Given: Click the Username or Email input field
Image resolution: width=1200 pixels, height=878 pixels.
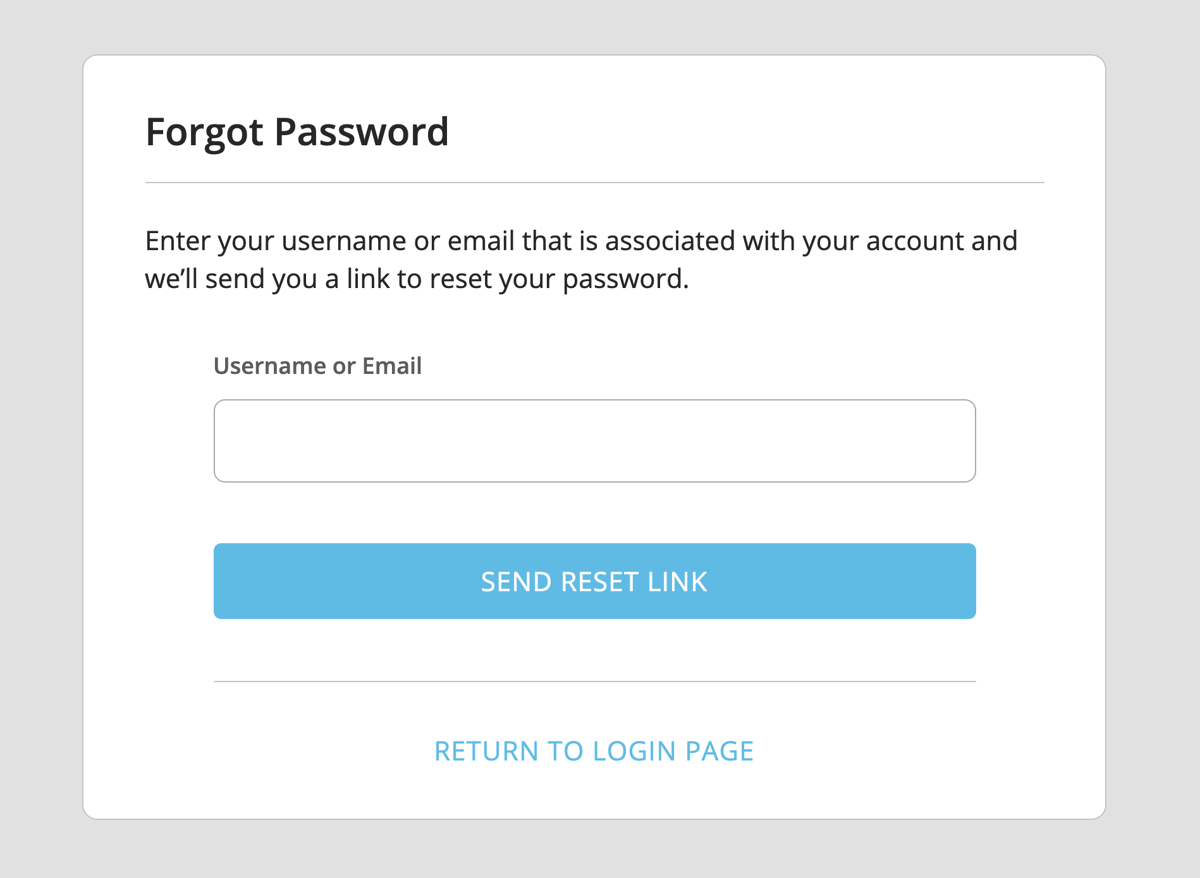Looking at the screenshot, I should click(x=594, y=441).
